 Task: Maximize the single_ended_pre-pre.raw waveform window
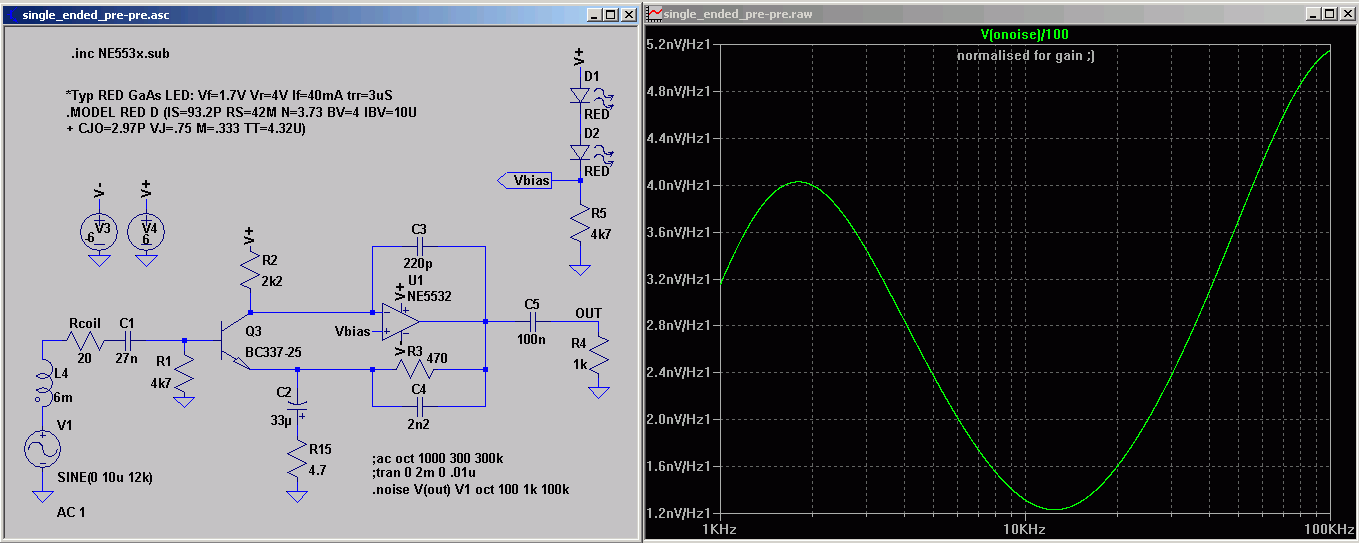[1329, 13]
